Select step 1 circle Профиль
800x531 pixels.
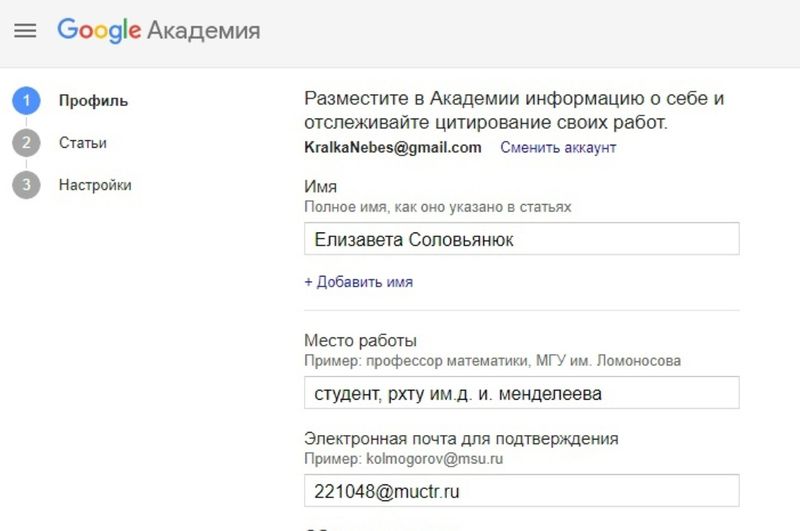[26, 100]
